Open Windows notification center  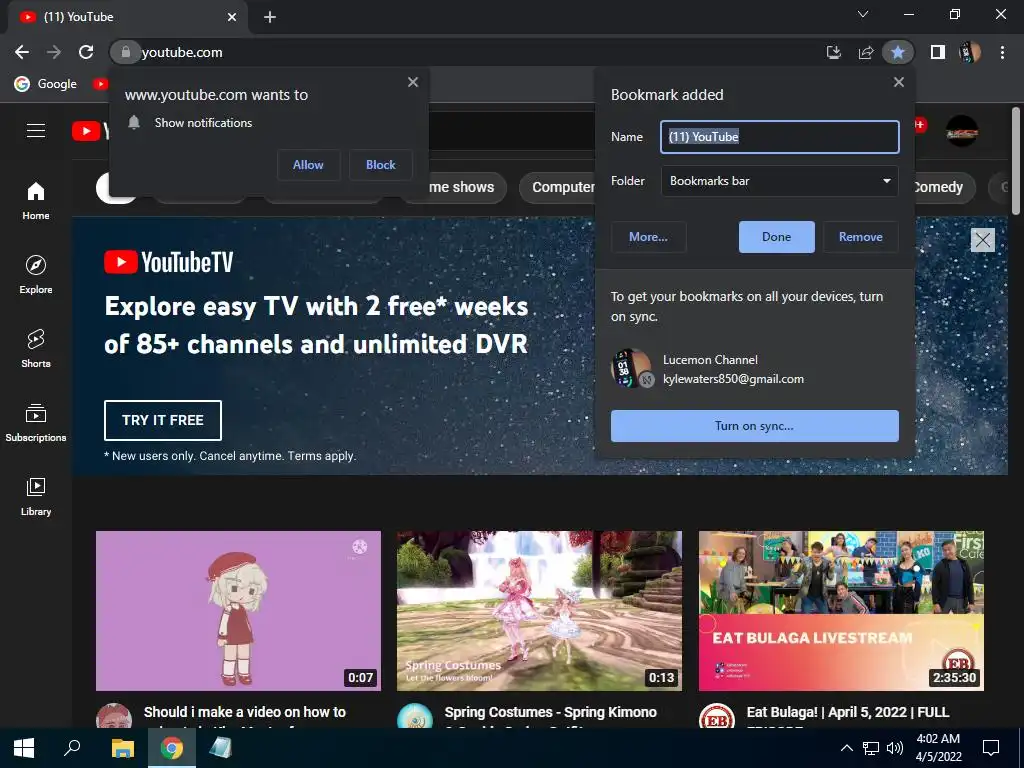coord(991,748)
